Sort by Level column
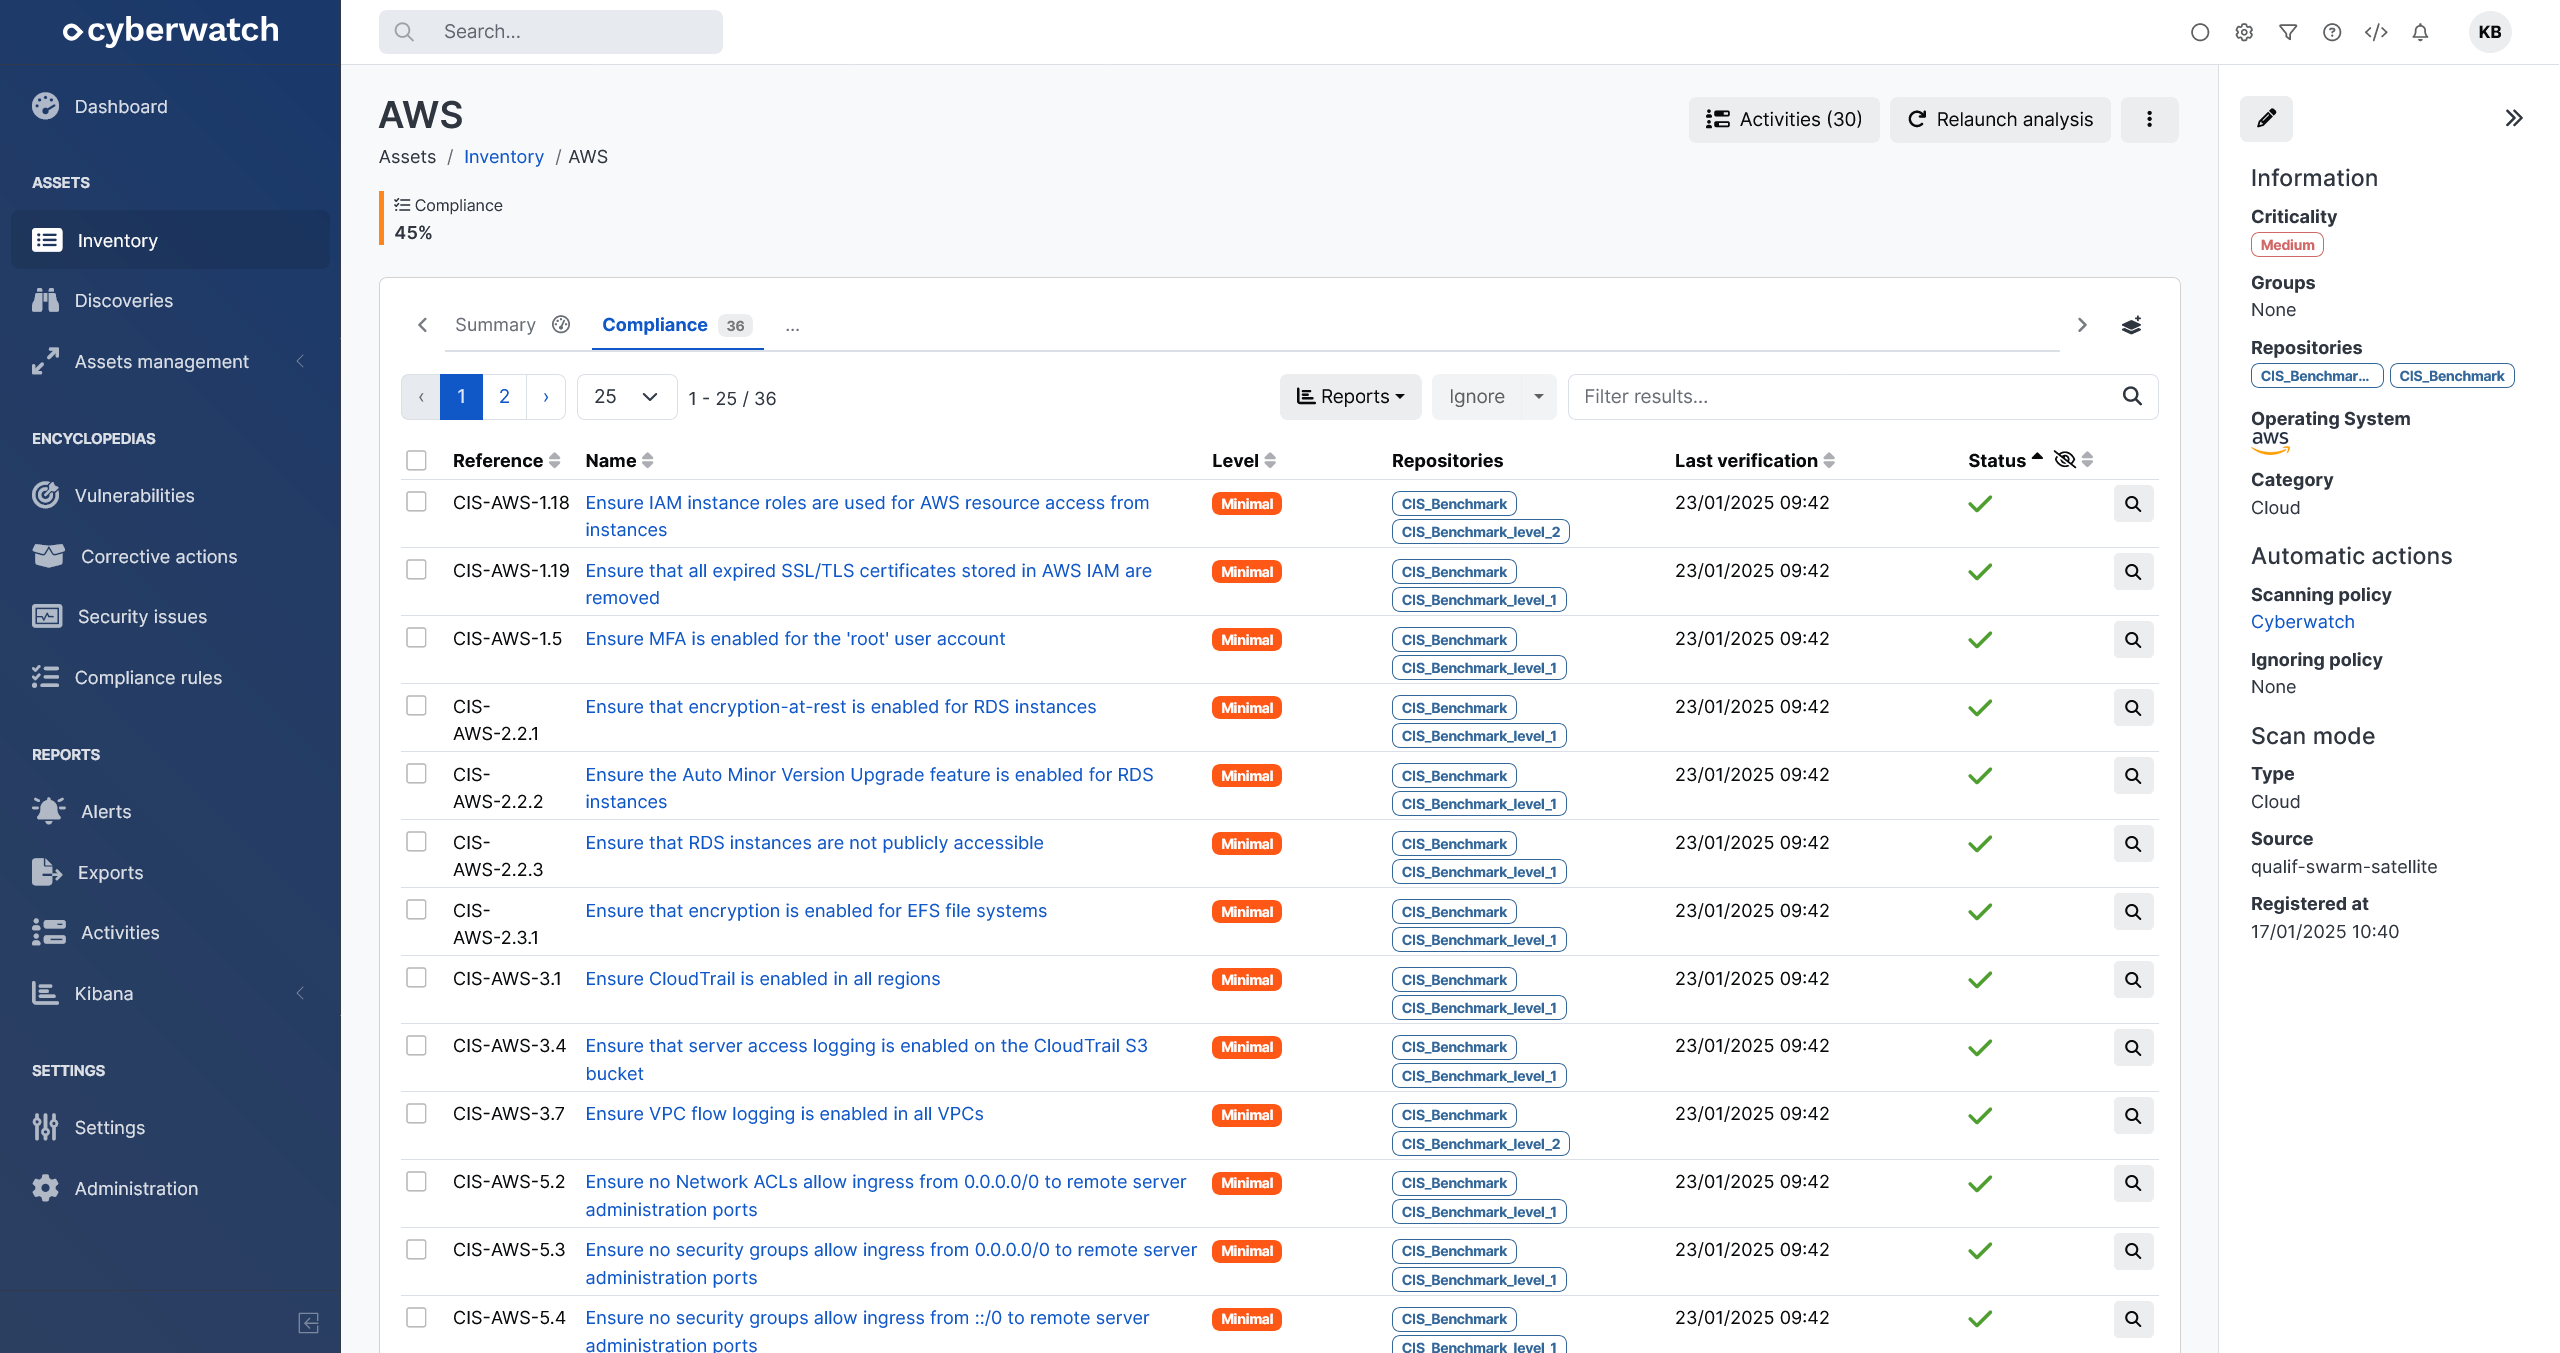This screenshot has height=1353, width=2560. tap(1243, 461)
